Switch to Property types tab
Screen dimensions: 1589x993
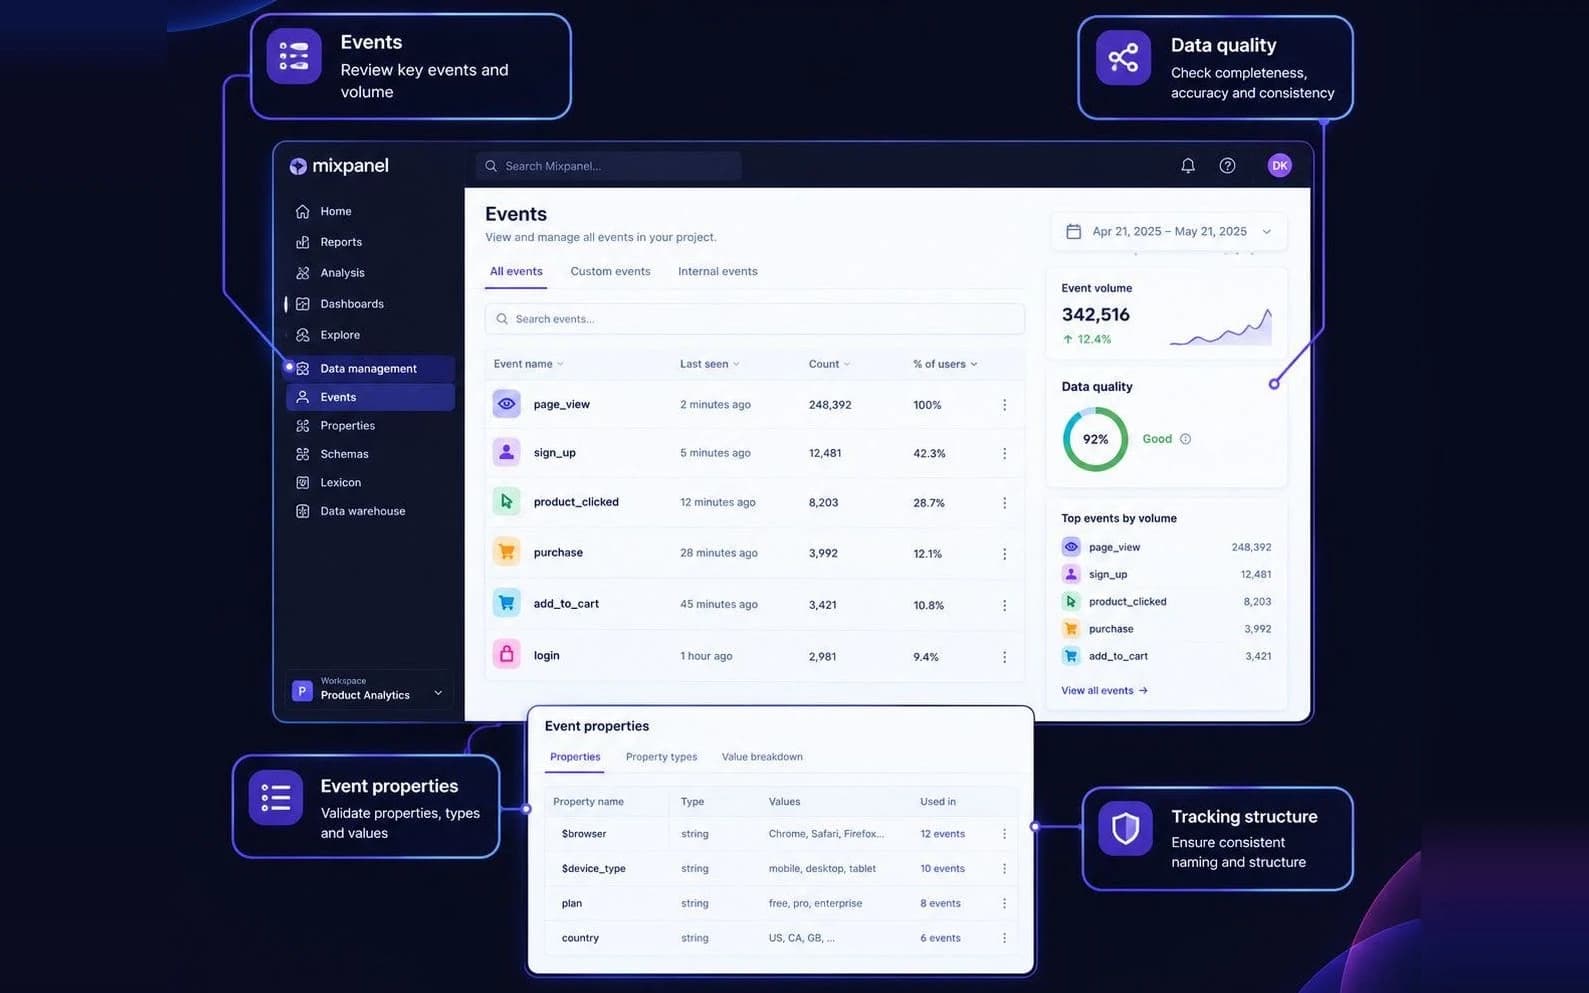661,757
